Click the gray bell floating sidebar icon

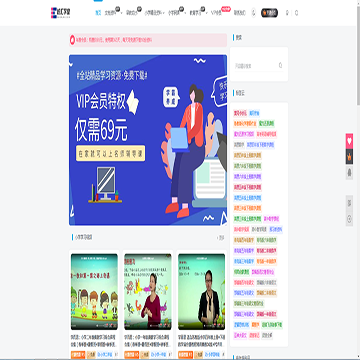pyautogui.click(x=349, y=172)
